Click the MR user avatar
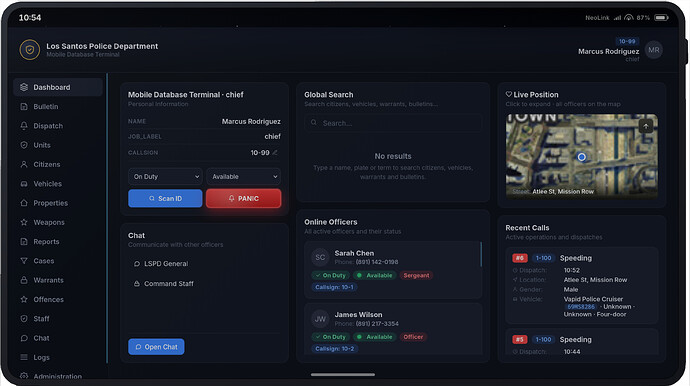This screenshot has width=690, height=386. click(x=653, y=50)
